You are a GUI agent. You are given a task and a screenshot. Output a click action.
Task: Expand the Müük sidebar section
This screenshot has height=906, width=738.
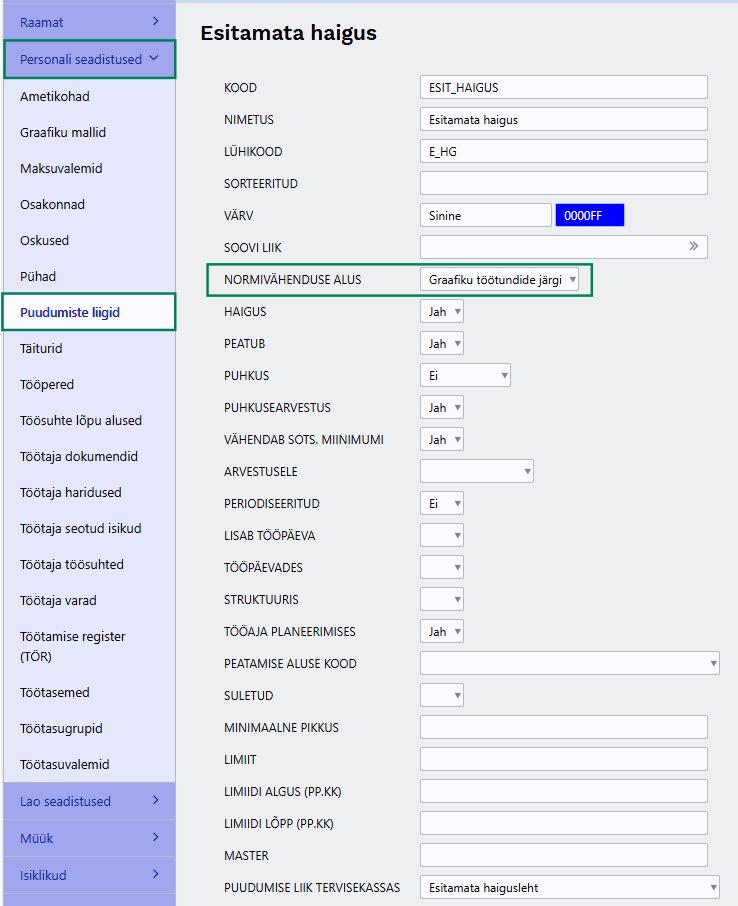coord(88,838)
